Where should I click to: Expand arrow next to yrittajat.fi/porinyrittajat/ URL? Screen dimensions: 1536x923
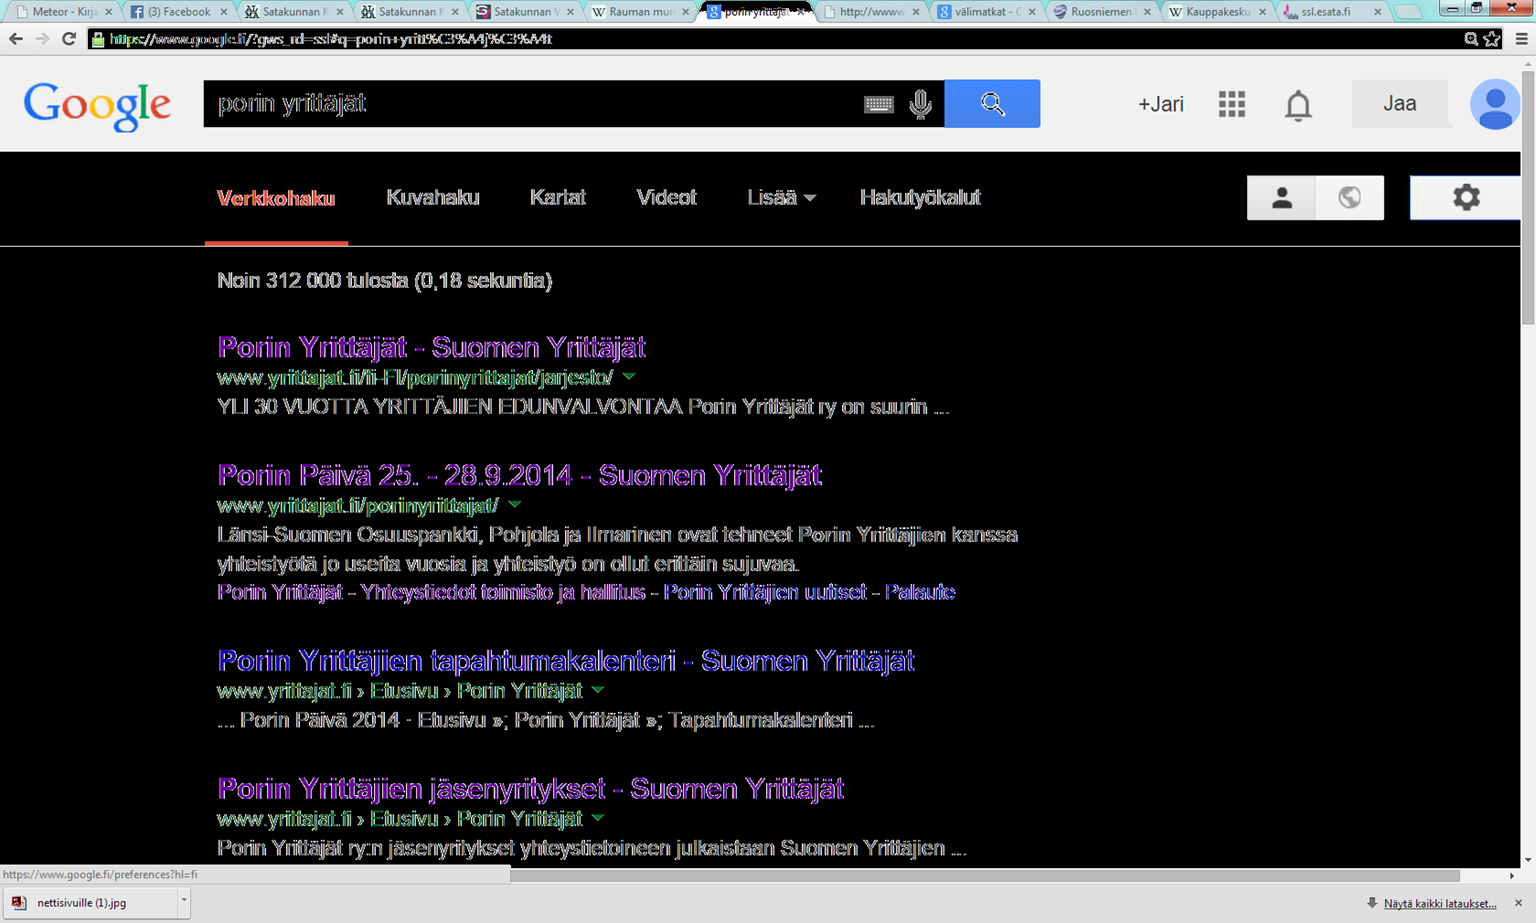point(514,505)
